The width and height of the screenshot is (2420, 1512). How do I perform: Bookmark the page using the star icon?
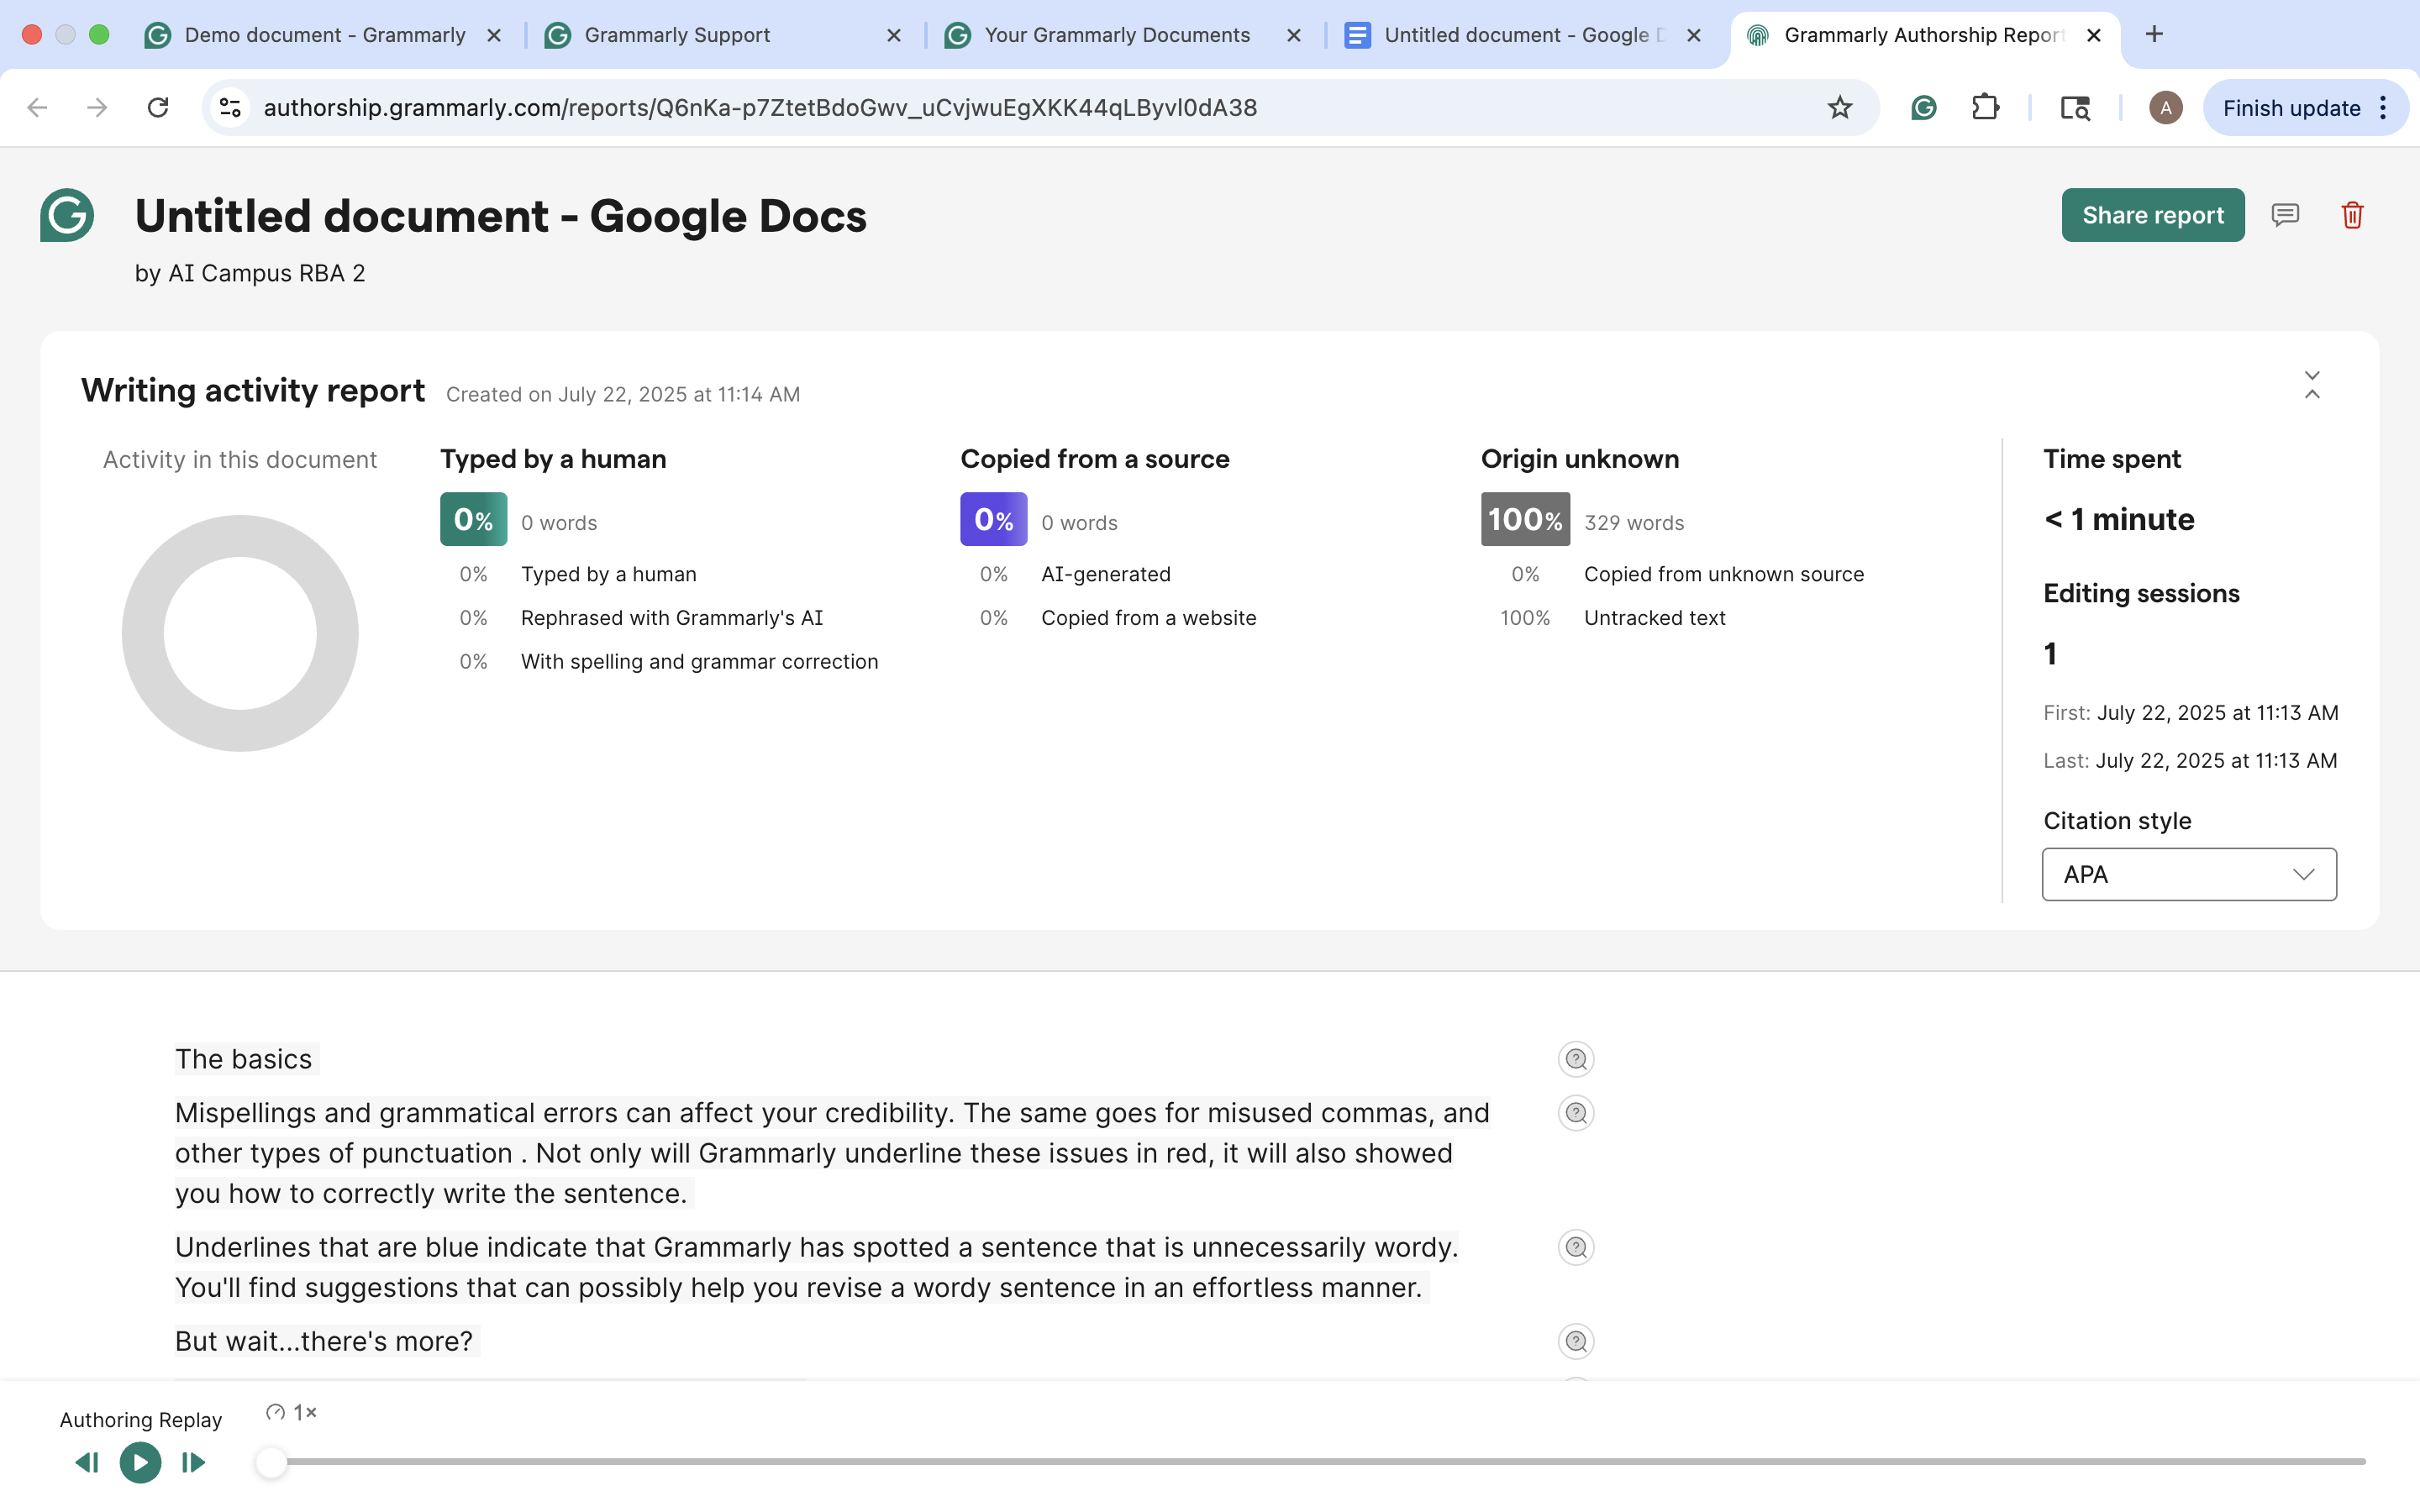point(1840,107)
